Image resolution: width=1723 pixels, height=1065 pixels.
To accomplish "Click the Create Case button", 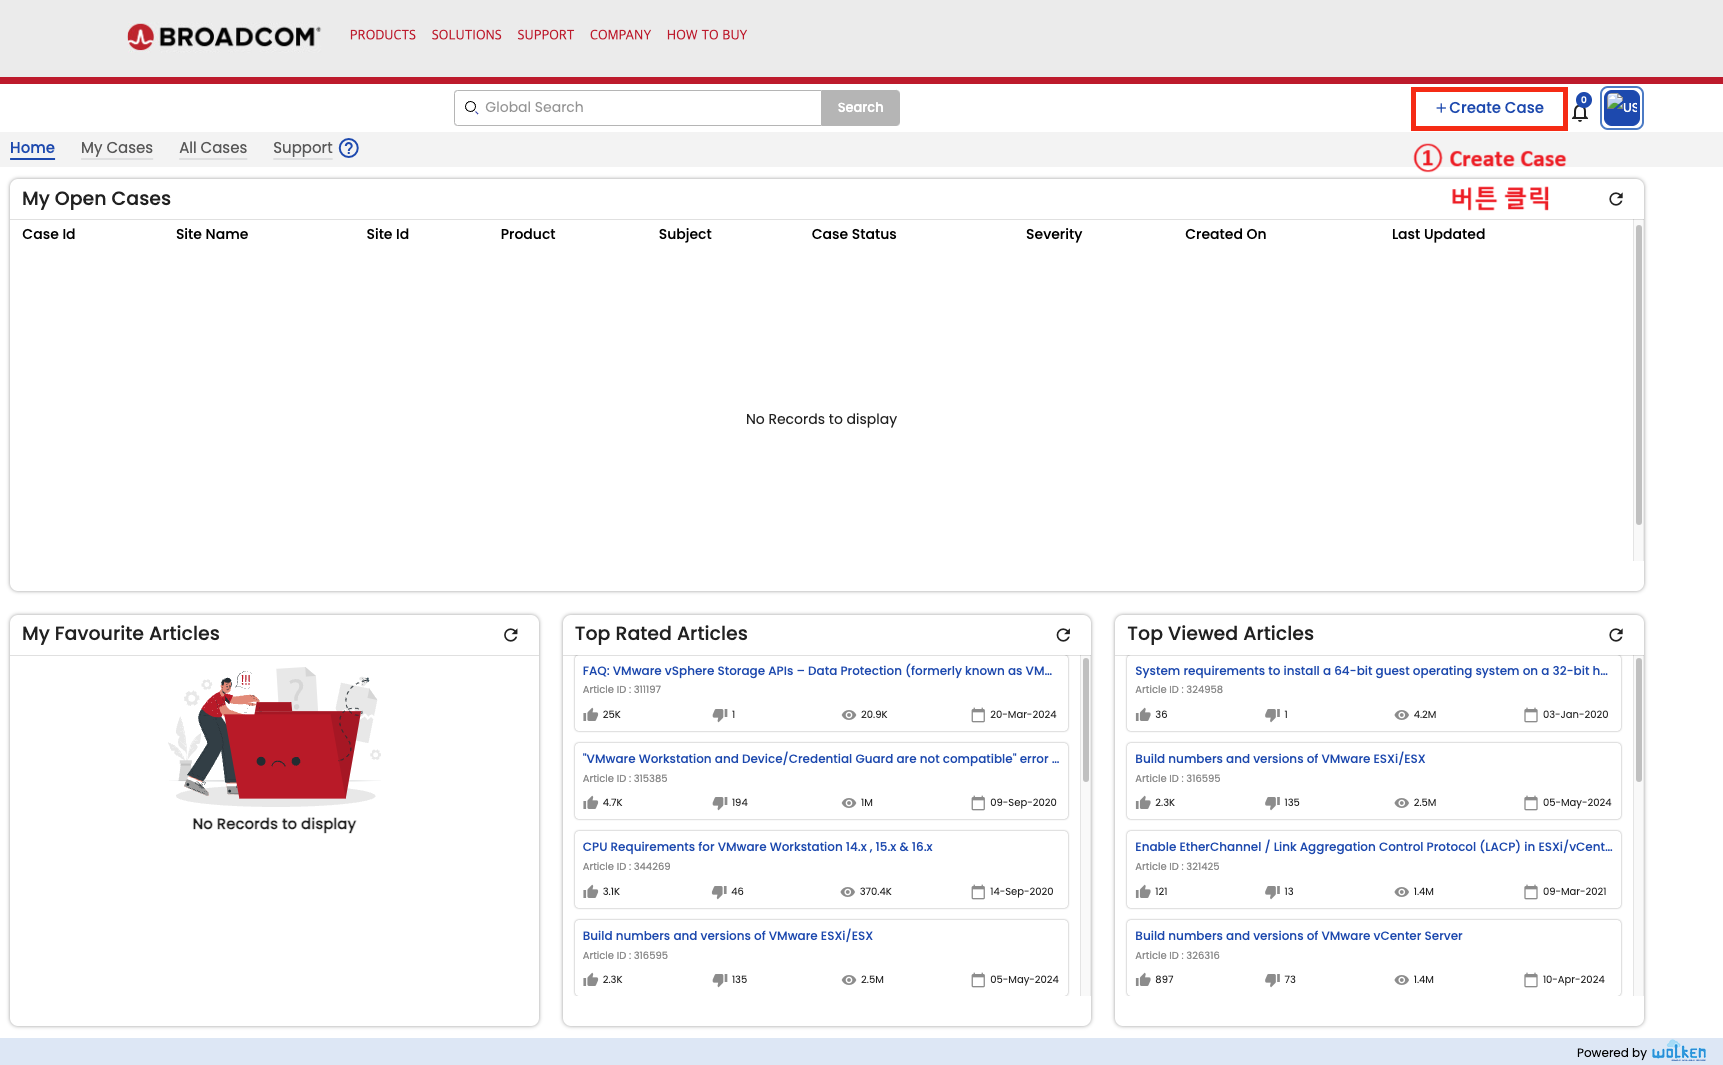I will [x=1489, y=108].
